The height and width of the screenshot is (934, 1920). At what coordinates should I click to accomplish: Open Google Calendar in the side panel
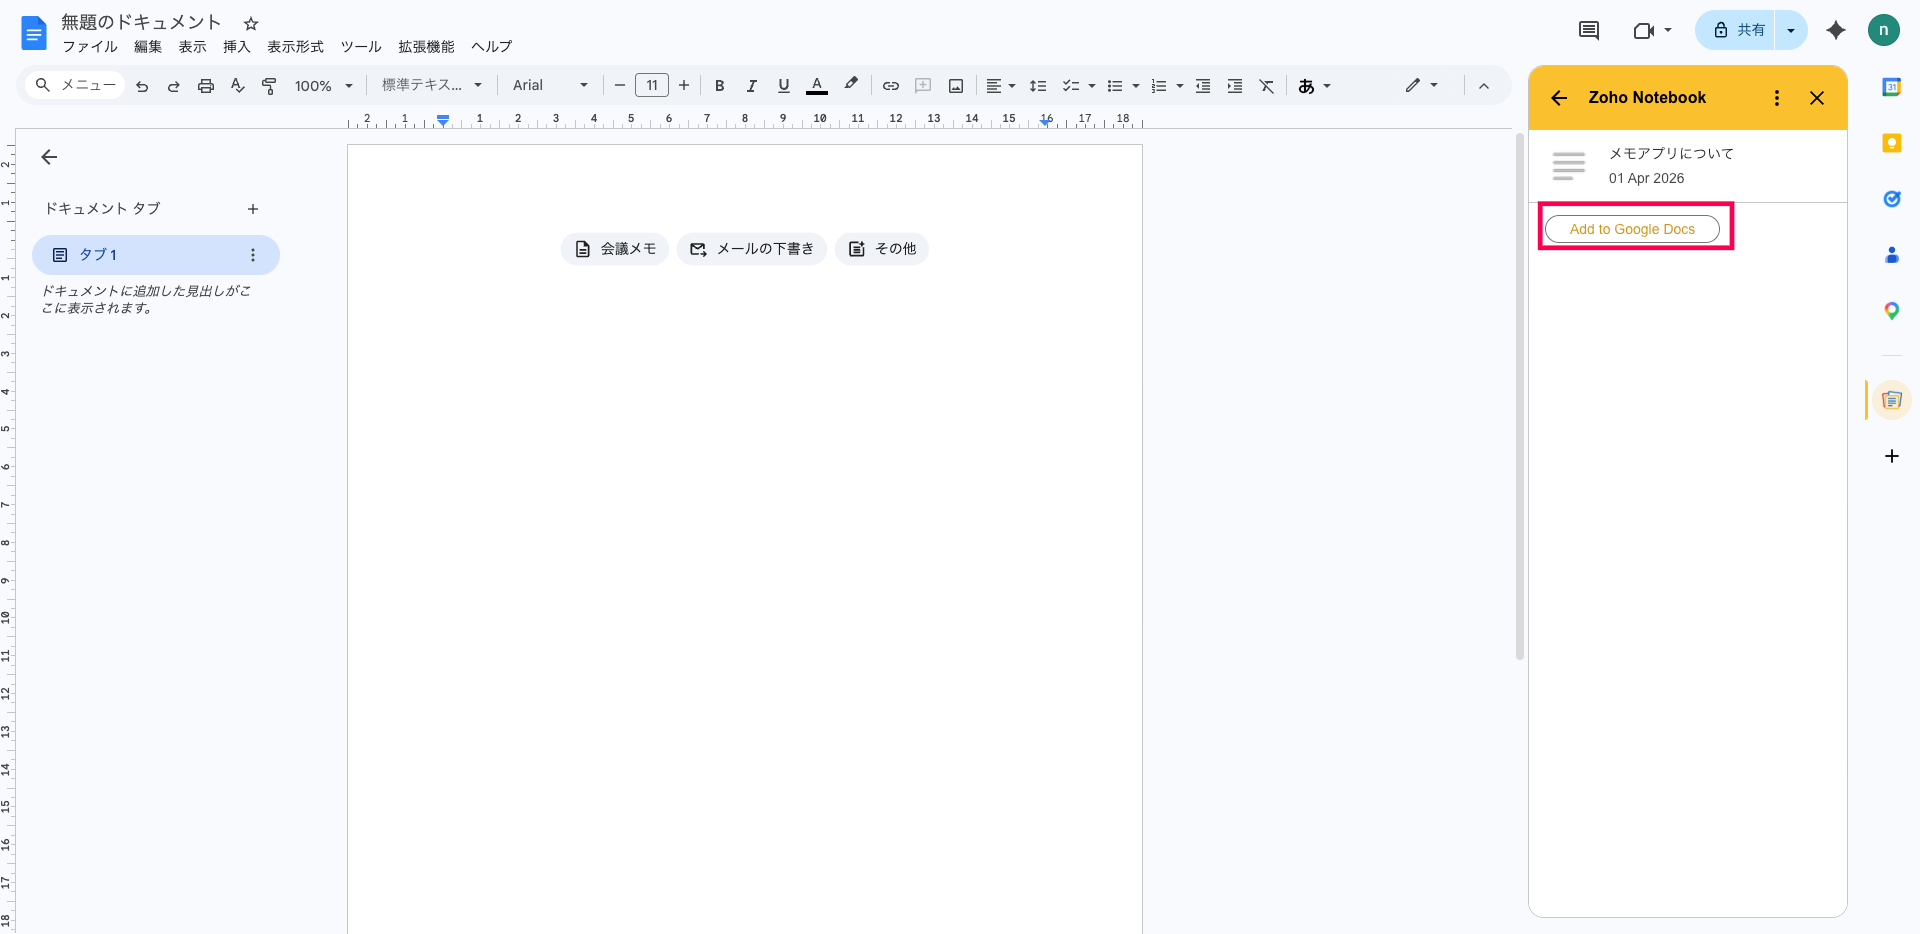tap(1891, 87)
